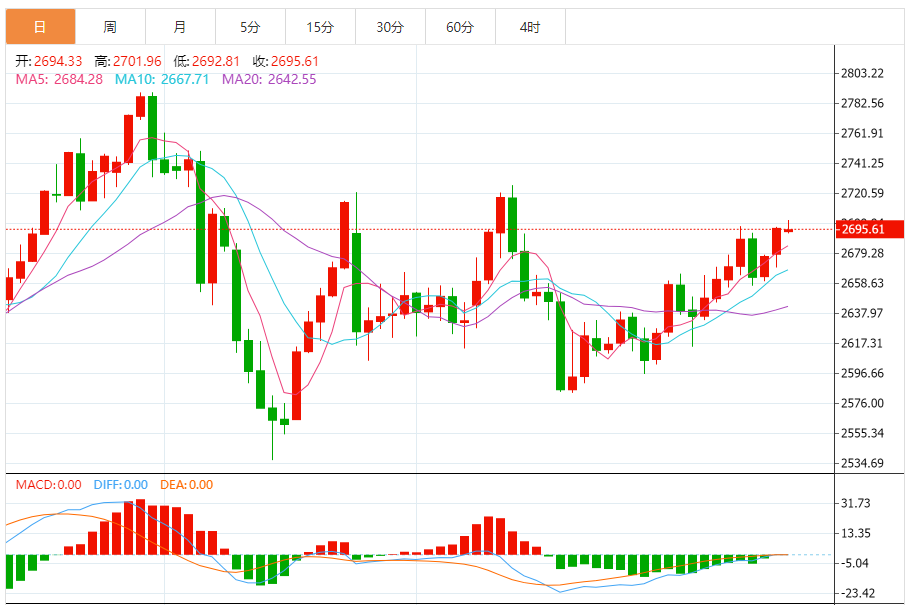The height and width of the screenshot is (605, 907).
Task: Click the low price 2692.81
Action: (216, 61)
